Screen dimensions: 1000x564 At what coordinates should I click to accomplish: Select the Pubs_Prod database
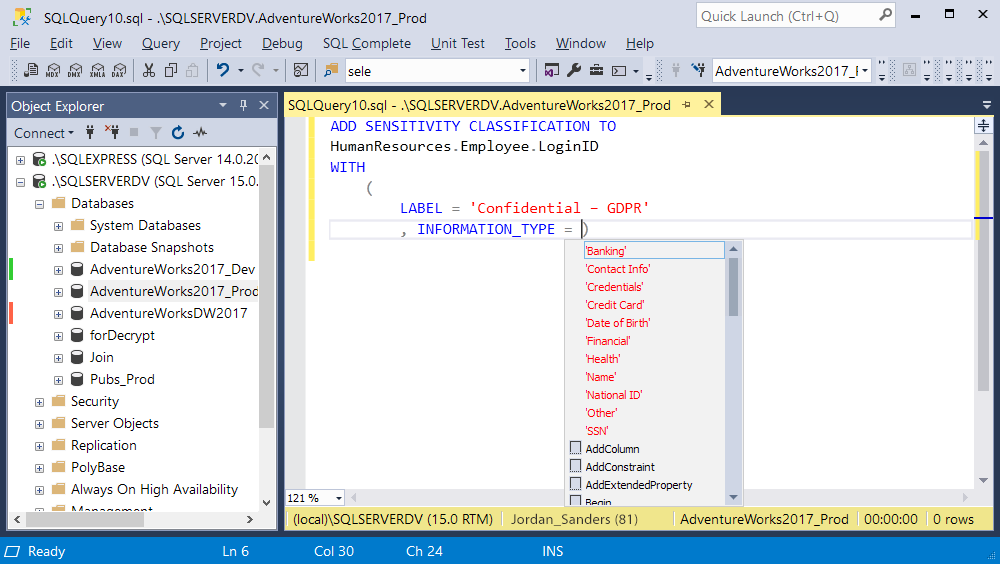coord(122,380)
